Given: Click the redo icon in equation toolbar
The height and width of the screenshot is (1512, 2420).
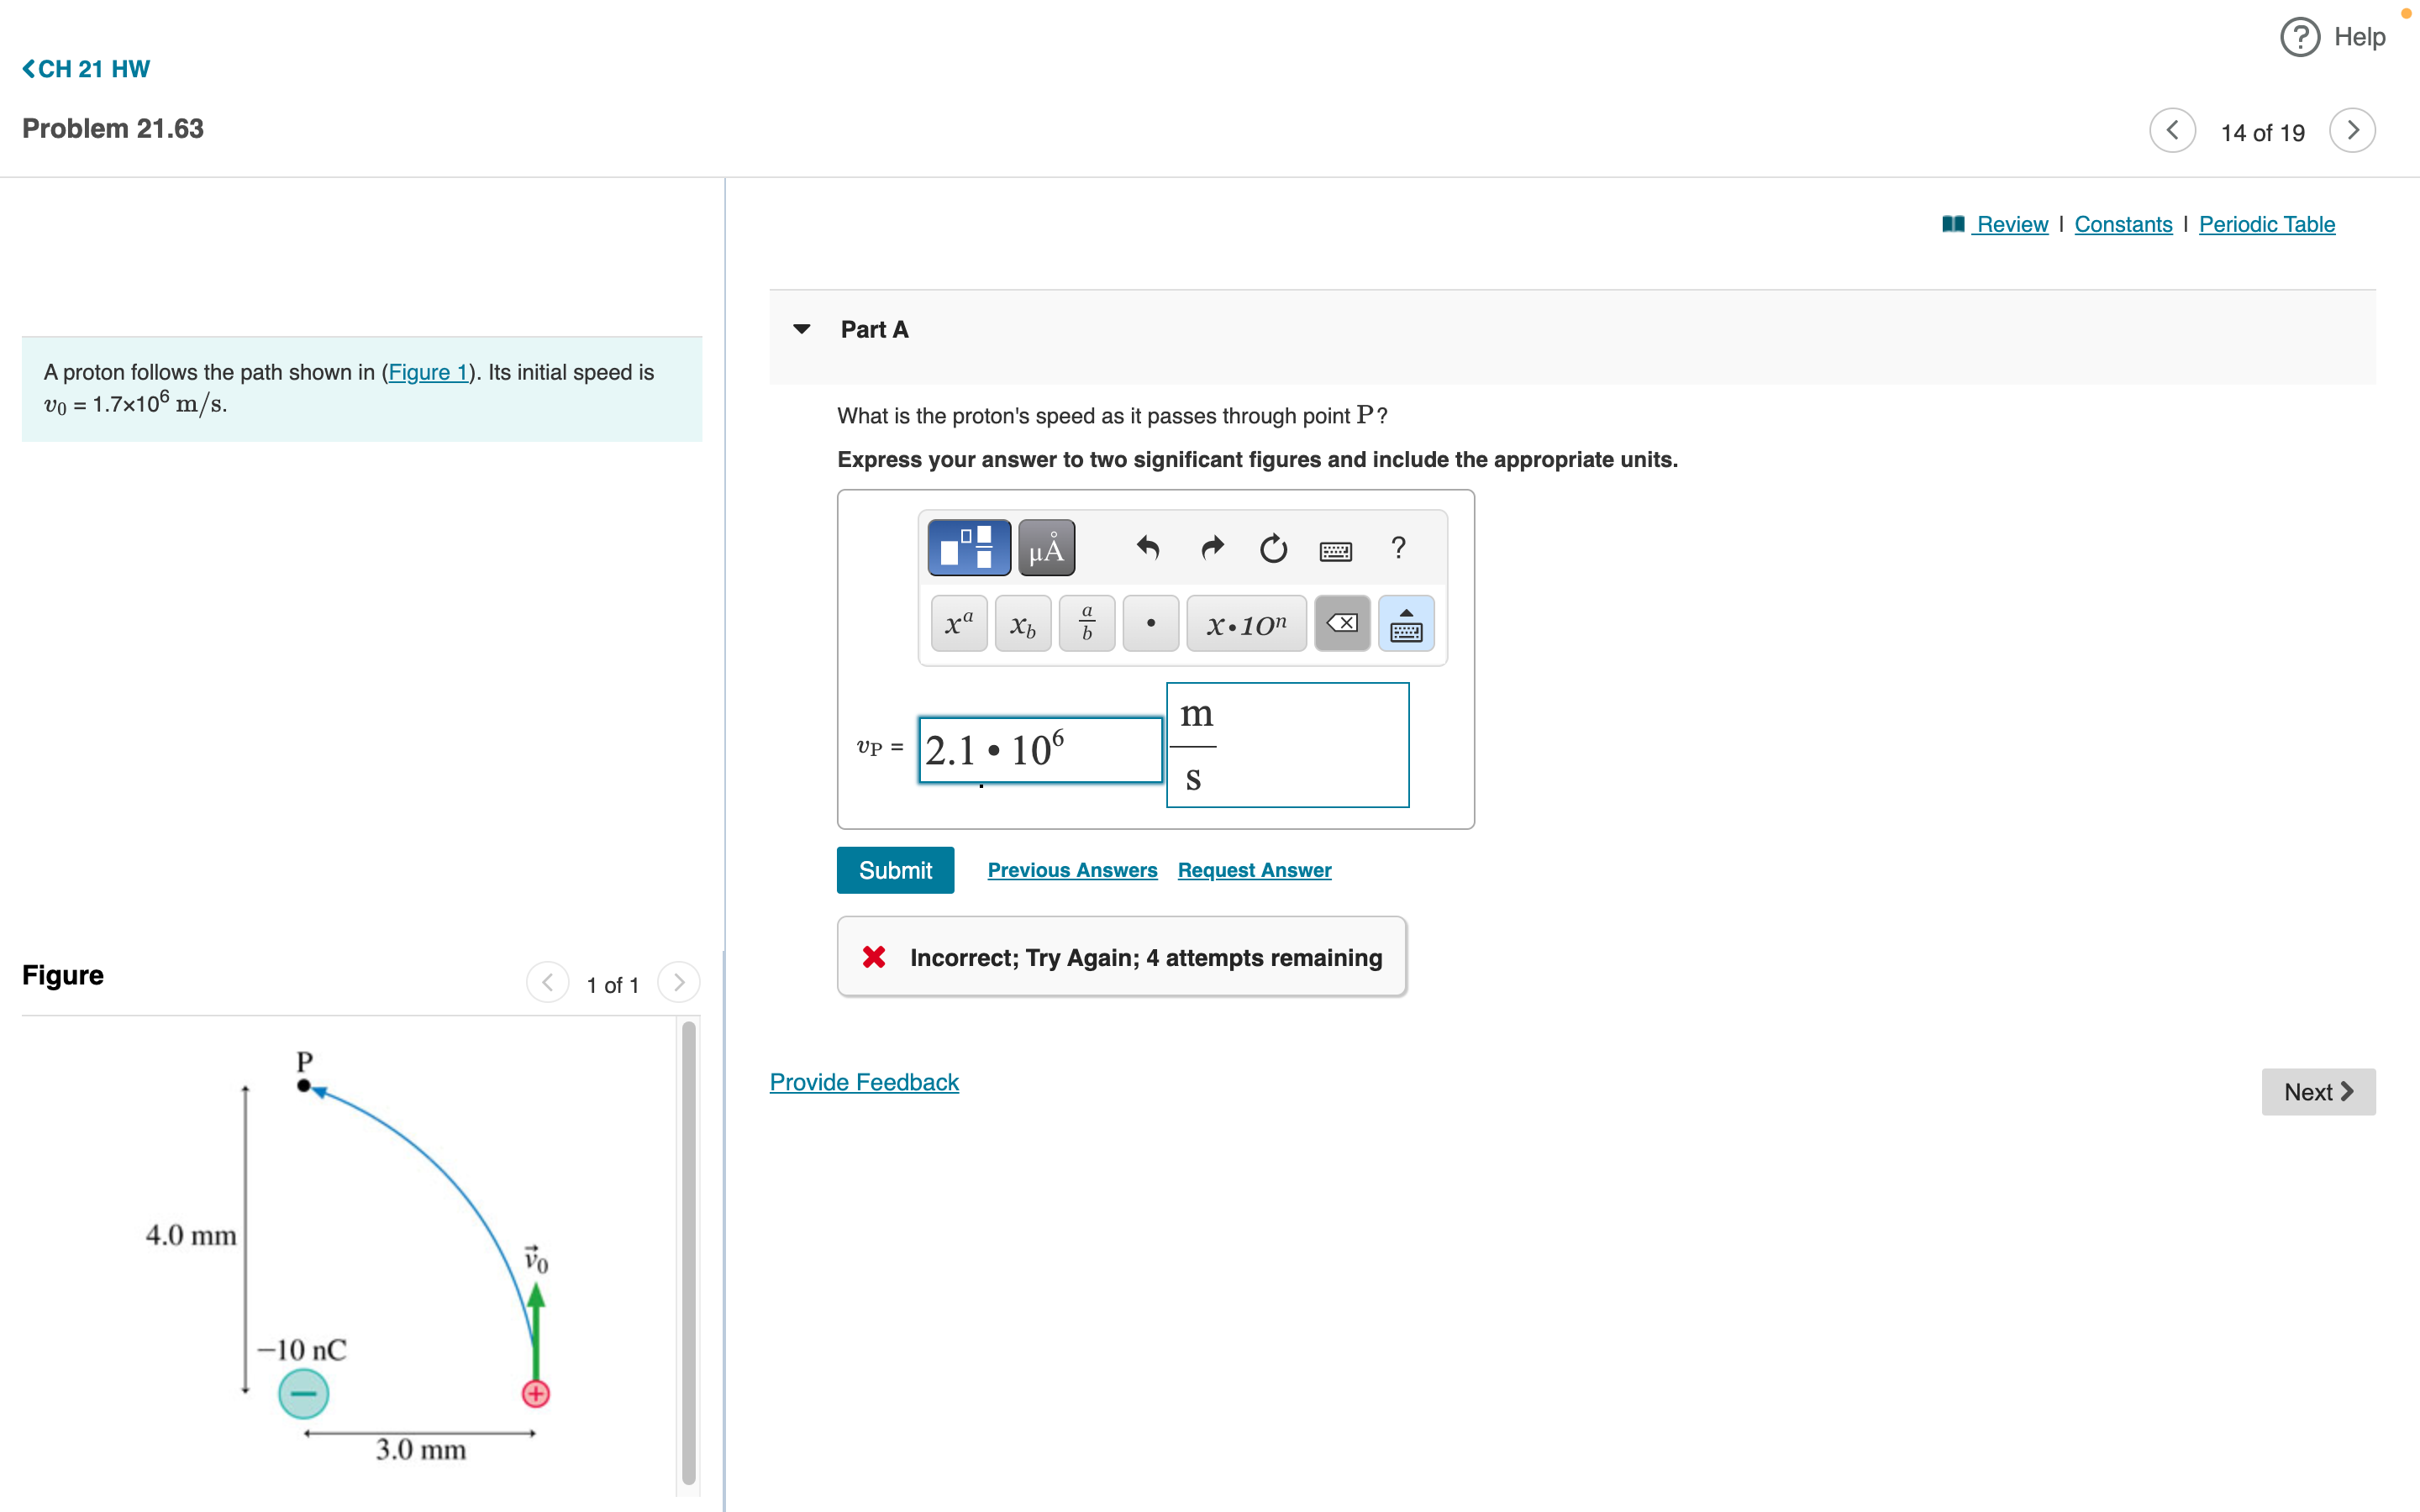Looking at the screenshot, I should pyautogui.click(x=1211, y=549).
